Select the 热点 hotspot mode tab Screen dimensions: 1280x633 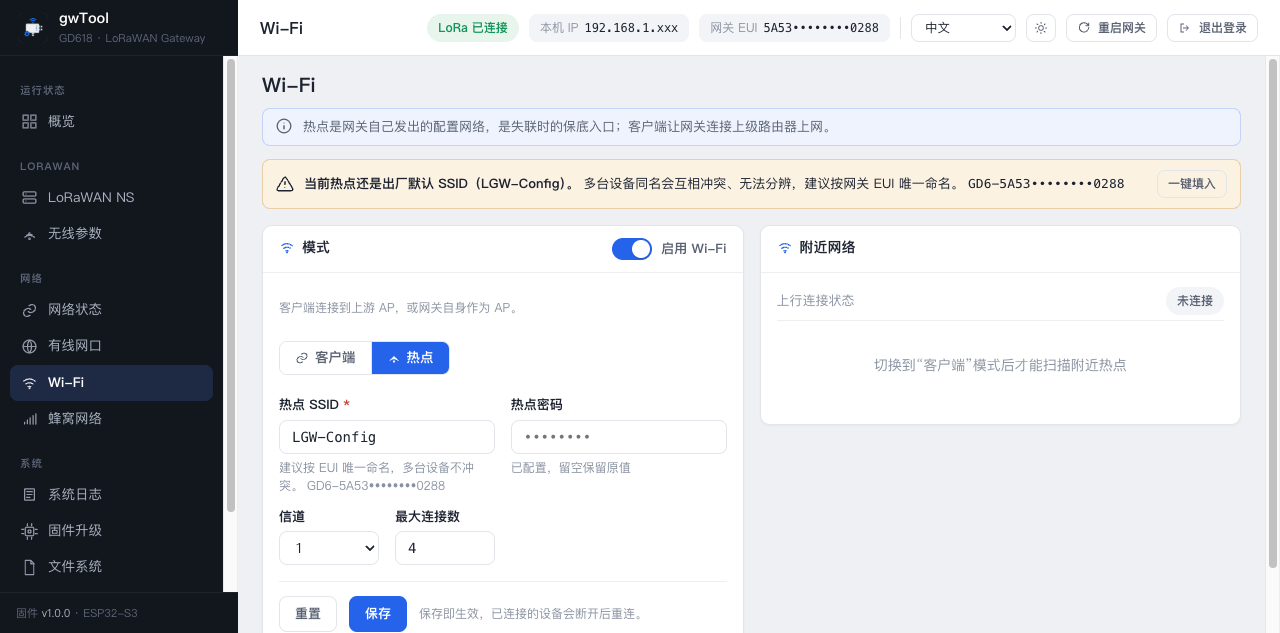[410, 358]
